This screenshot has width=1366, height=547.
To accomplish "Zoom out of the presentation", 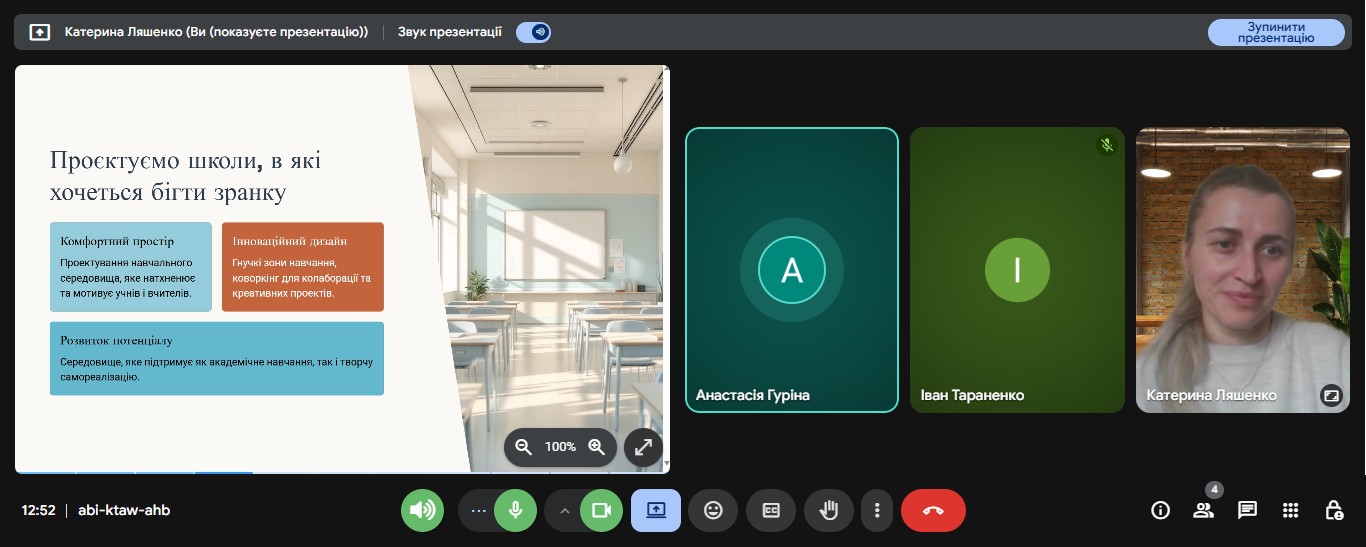I will [x=523, y=447].
